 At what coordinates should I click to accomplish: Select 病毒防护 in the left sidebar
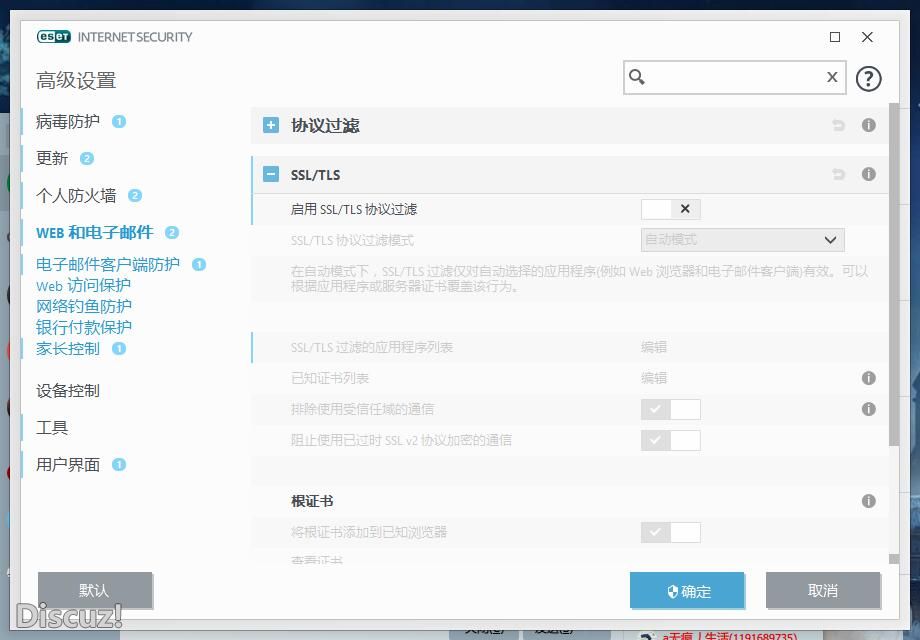(x=68, y=122)
